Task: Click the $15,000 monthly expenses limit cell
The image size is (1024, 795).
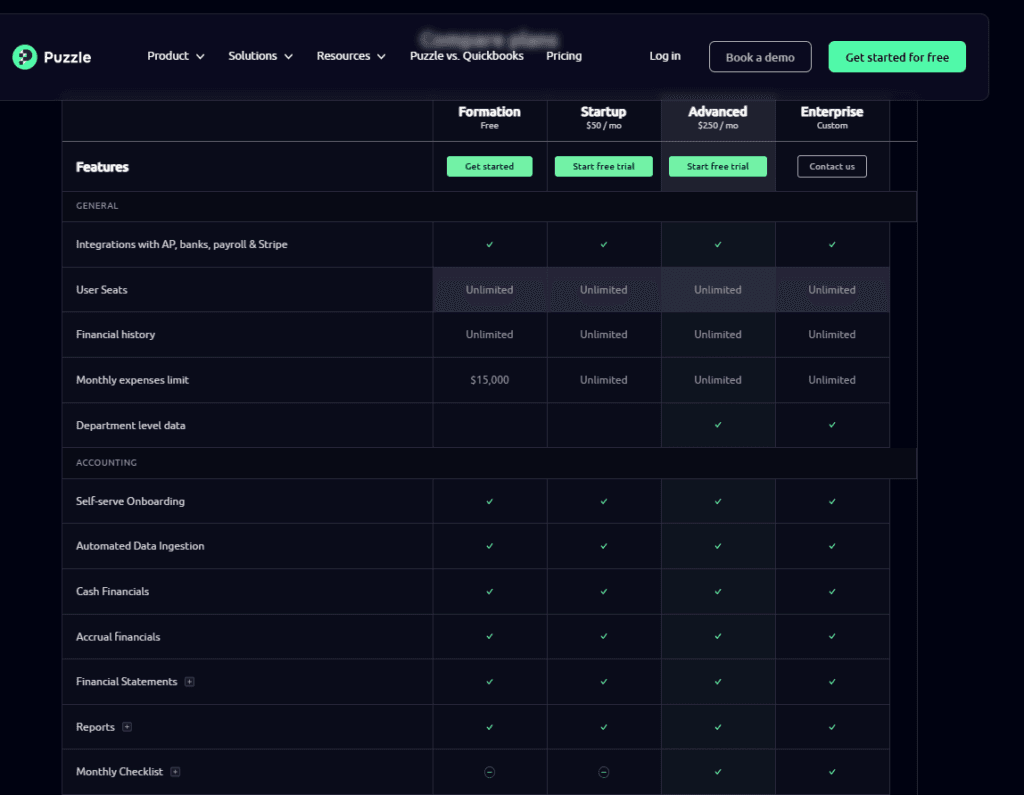Action: pos(489,380)
